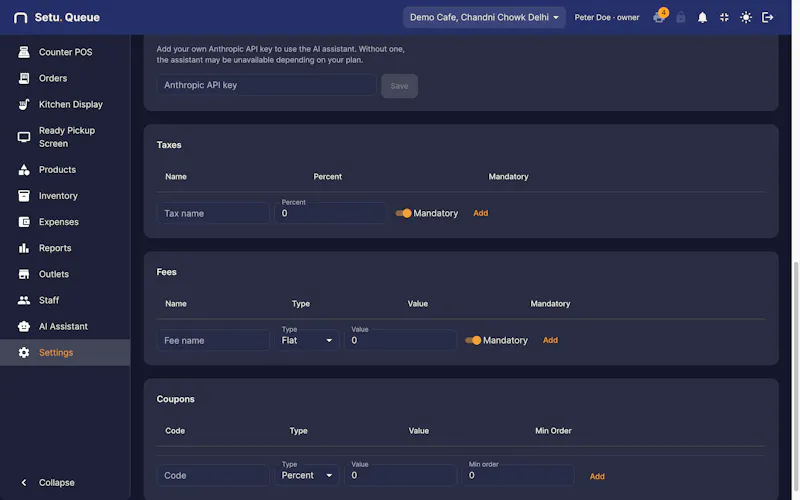800x500 pixels.
Task: Open Reports section
Action: coord(65,248)
